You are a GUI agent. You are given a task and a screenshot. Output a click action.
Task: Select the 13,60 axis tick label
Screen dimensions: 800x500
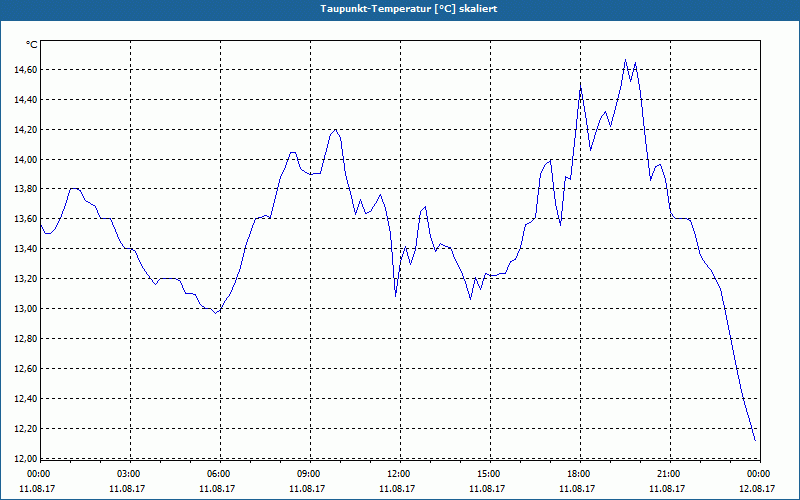tap(25, 219)
